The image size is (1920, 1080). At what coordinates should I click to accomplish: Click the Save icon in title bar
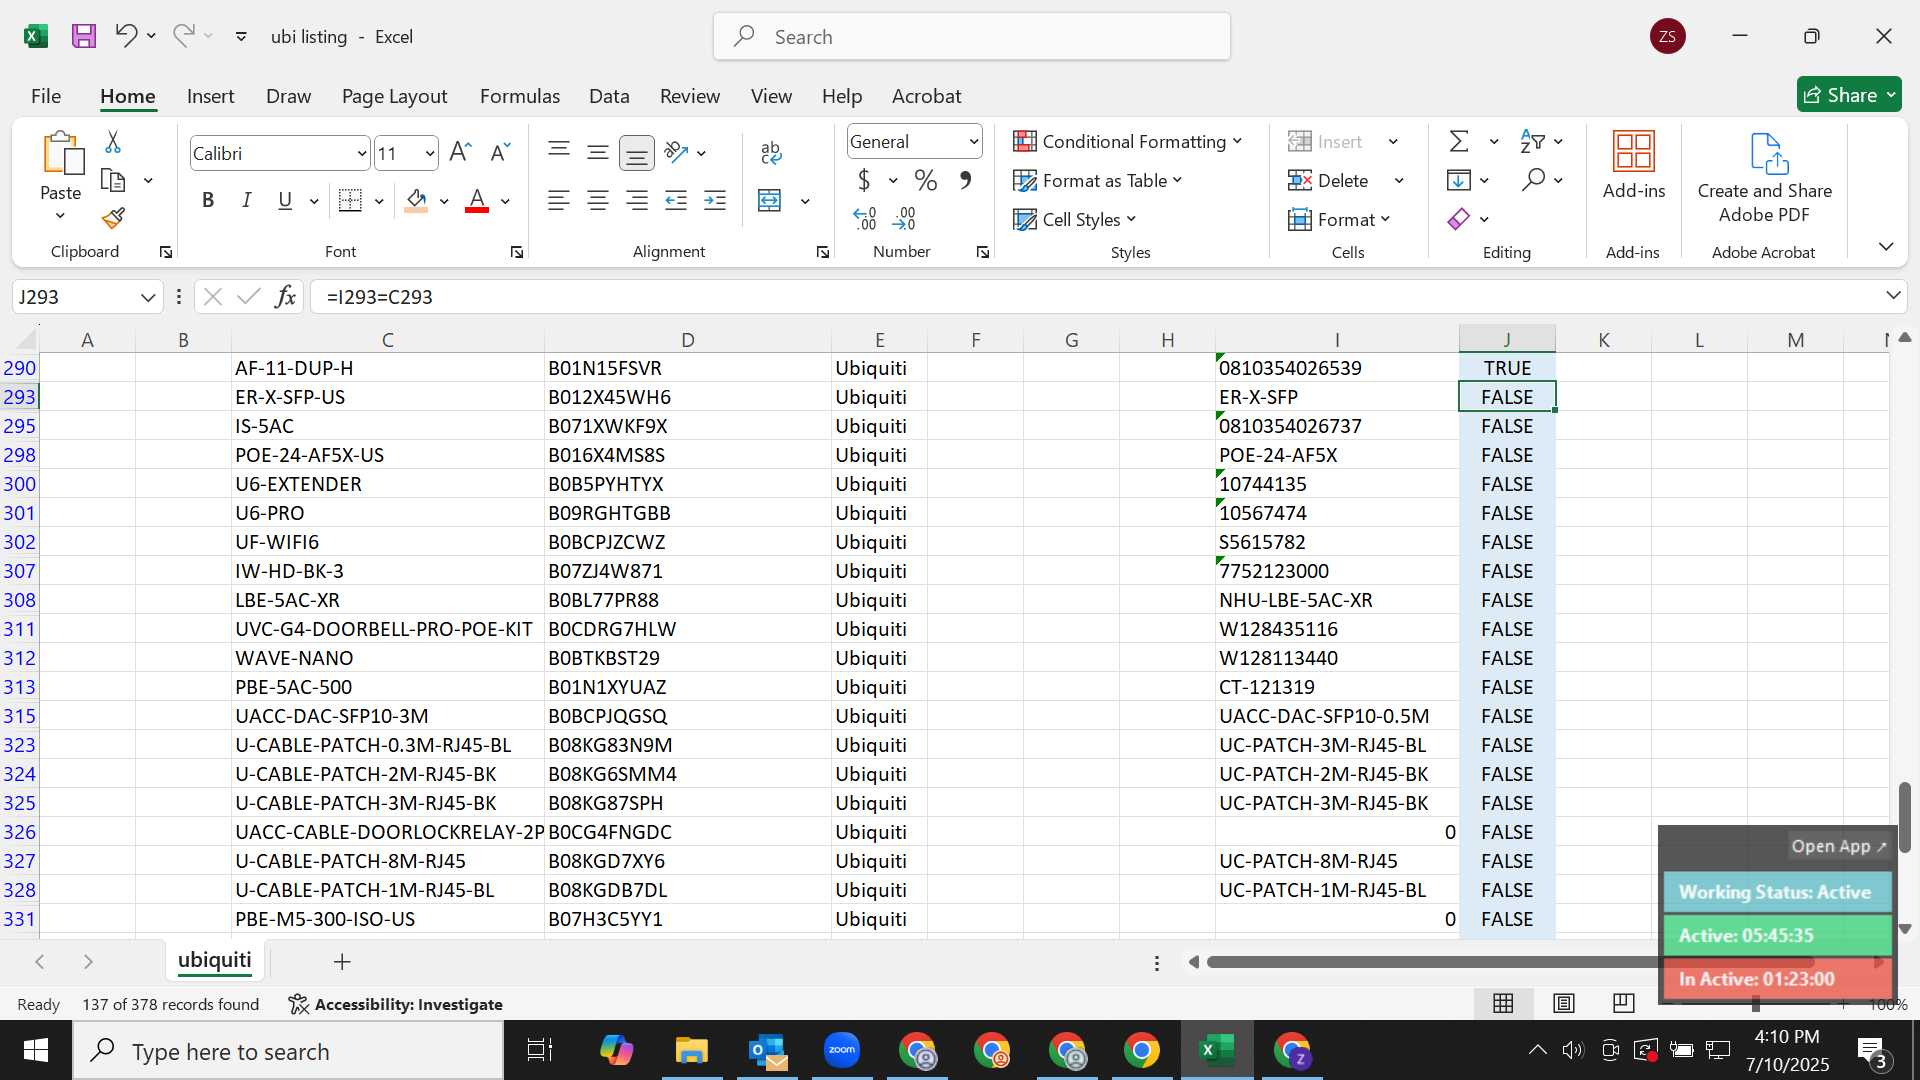point(84,37)
